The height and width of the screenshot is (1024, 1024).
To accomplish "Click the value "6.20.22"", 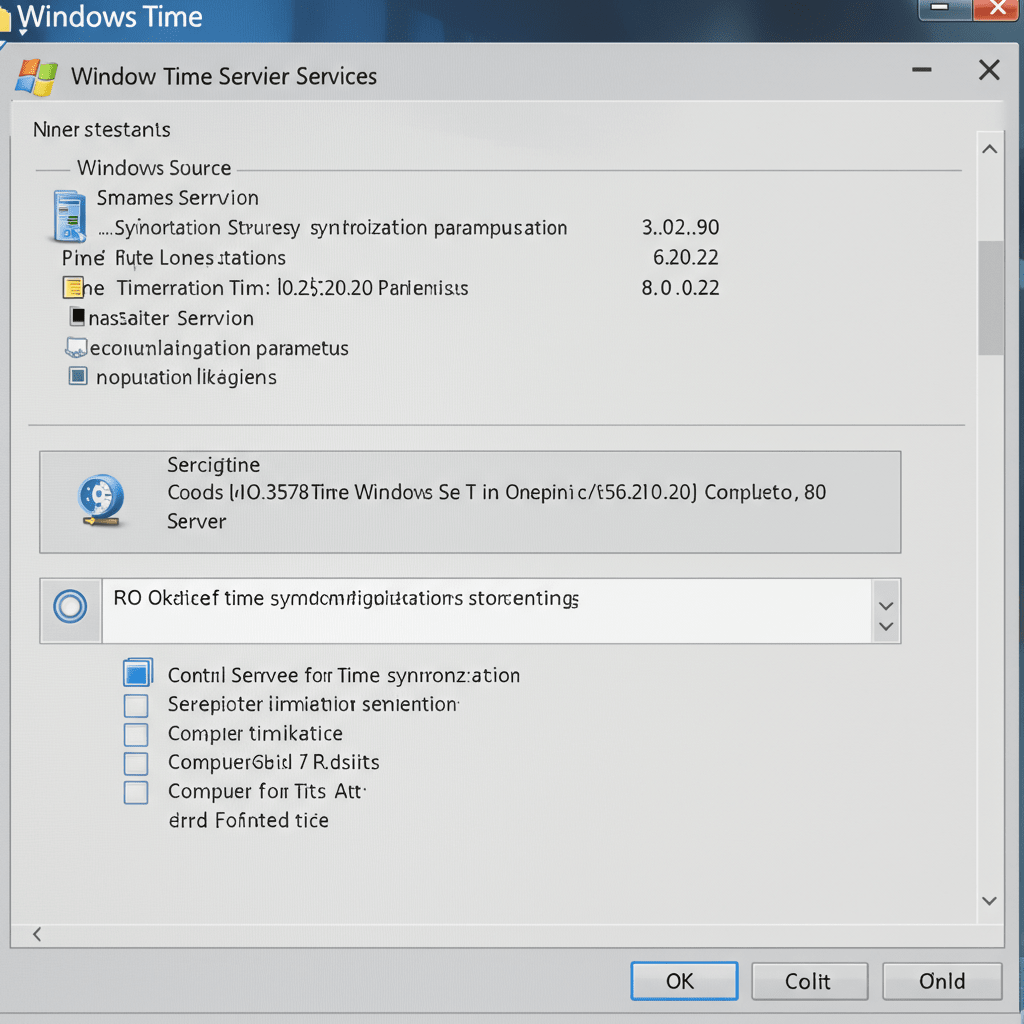I will [686, 257].
